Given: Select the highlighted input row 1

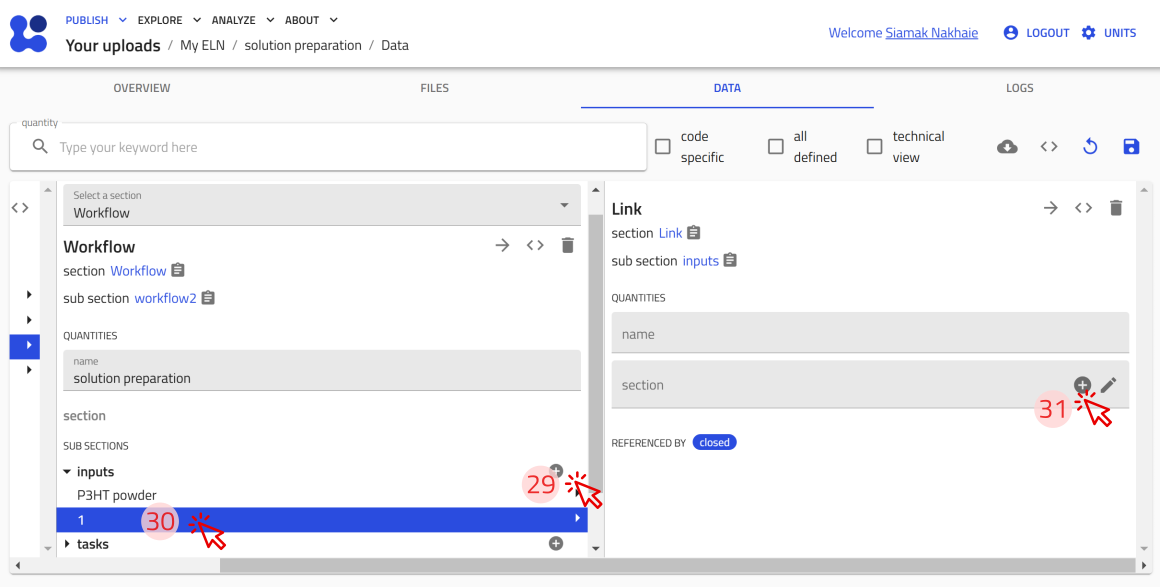Looking at the screenshot, I should click(x=322, y=520).
